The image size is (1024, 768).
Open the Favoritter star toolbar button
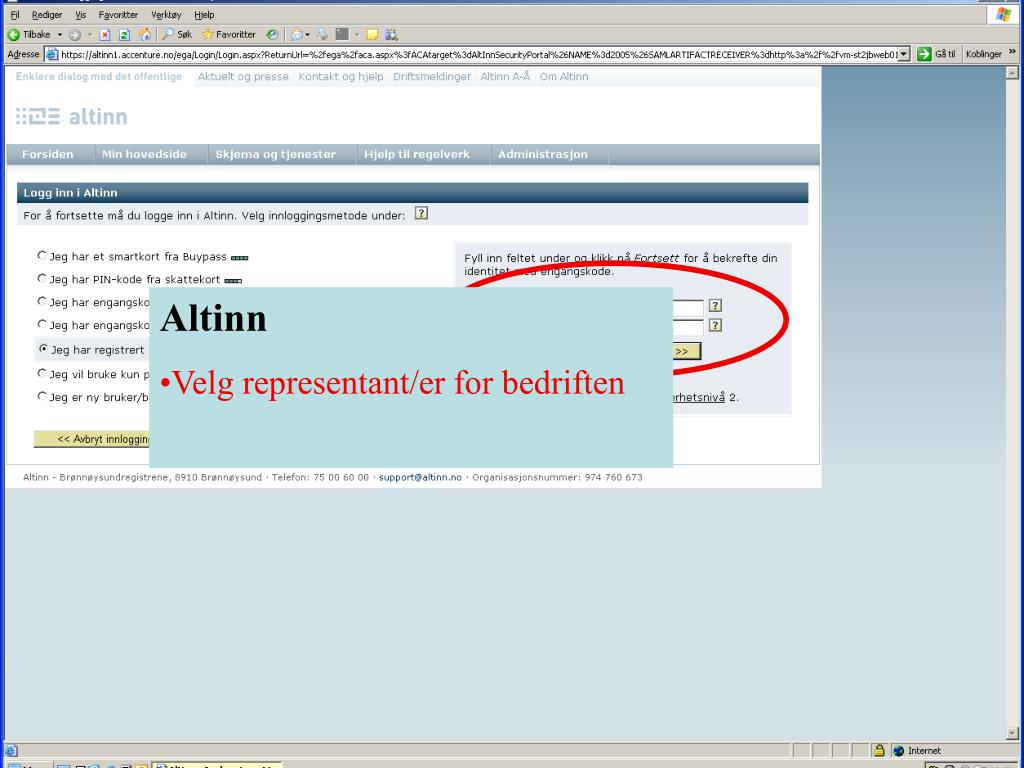[229, 35]
